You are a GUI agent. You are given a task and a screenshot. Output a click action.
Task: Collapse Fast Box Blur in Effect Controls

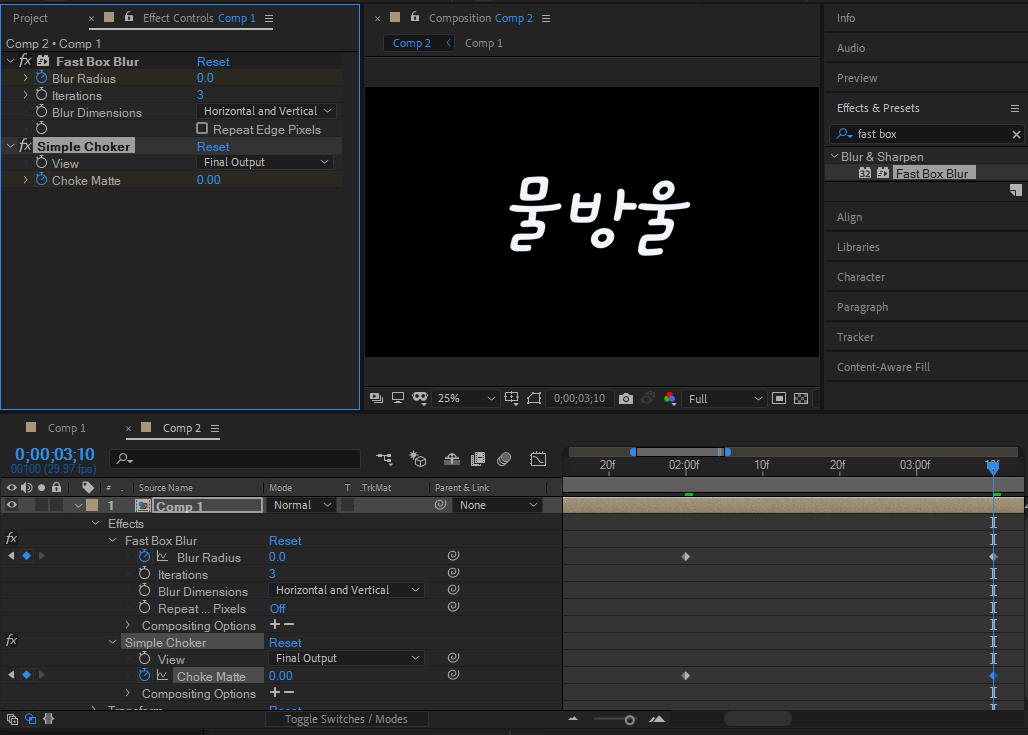[x=10, y=61]
